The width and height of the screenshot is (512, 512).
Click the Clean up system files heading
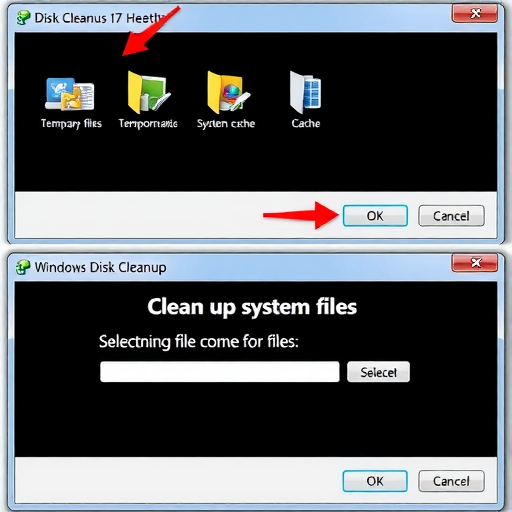point(252,307)
